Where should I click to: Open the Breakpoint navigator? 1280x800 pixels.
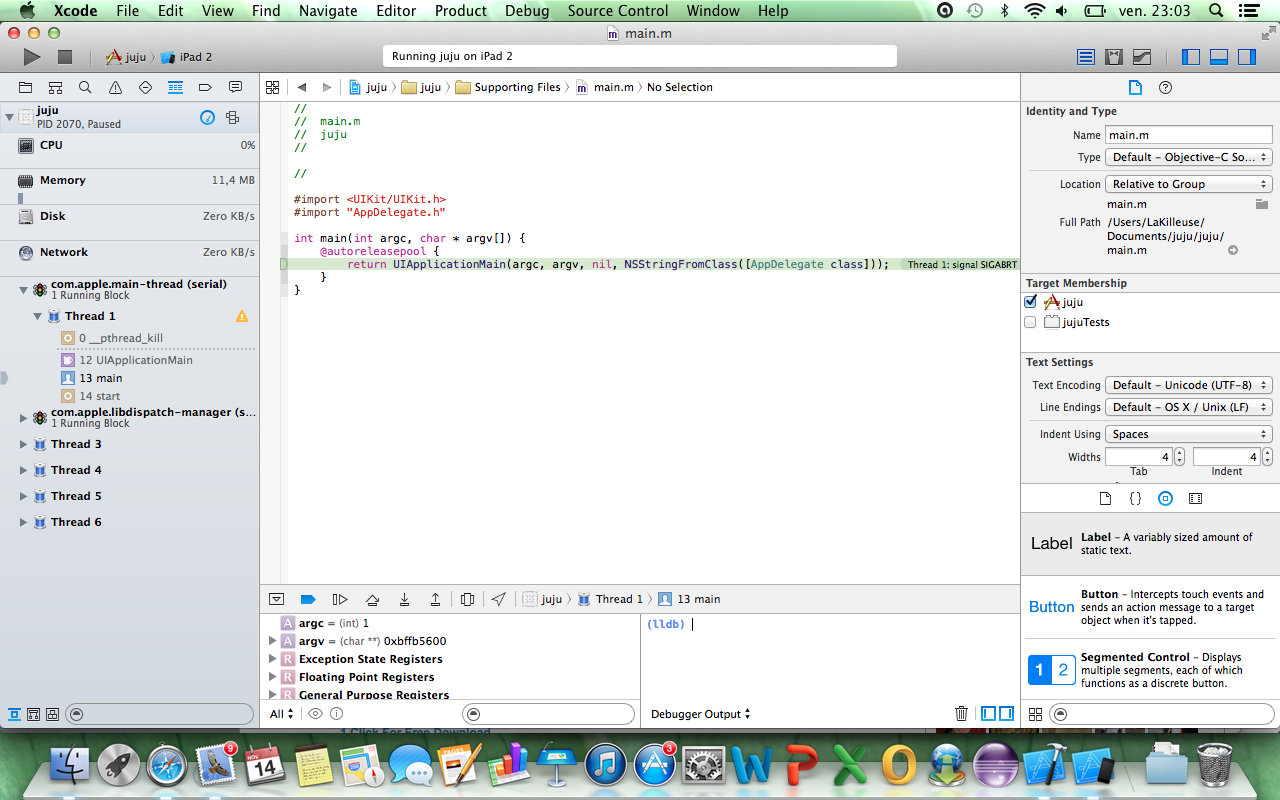click(205, 87)
